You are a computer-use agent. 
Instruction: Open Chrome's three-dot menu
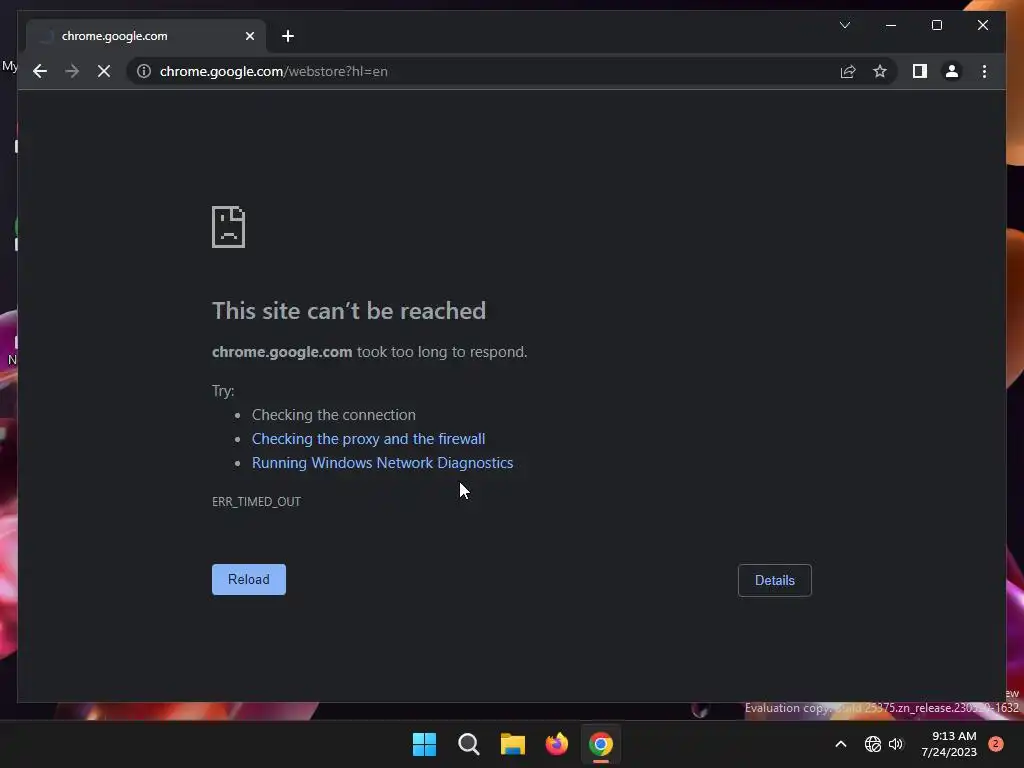[x=984, y=71]
